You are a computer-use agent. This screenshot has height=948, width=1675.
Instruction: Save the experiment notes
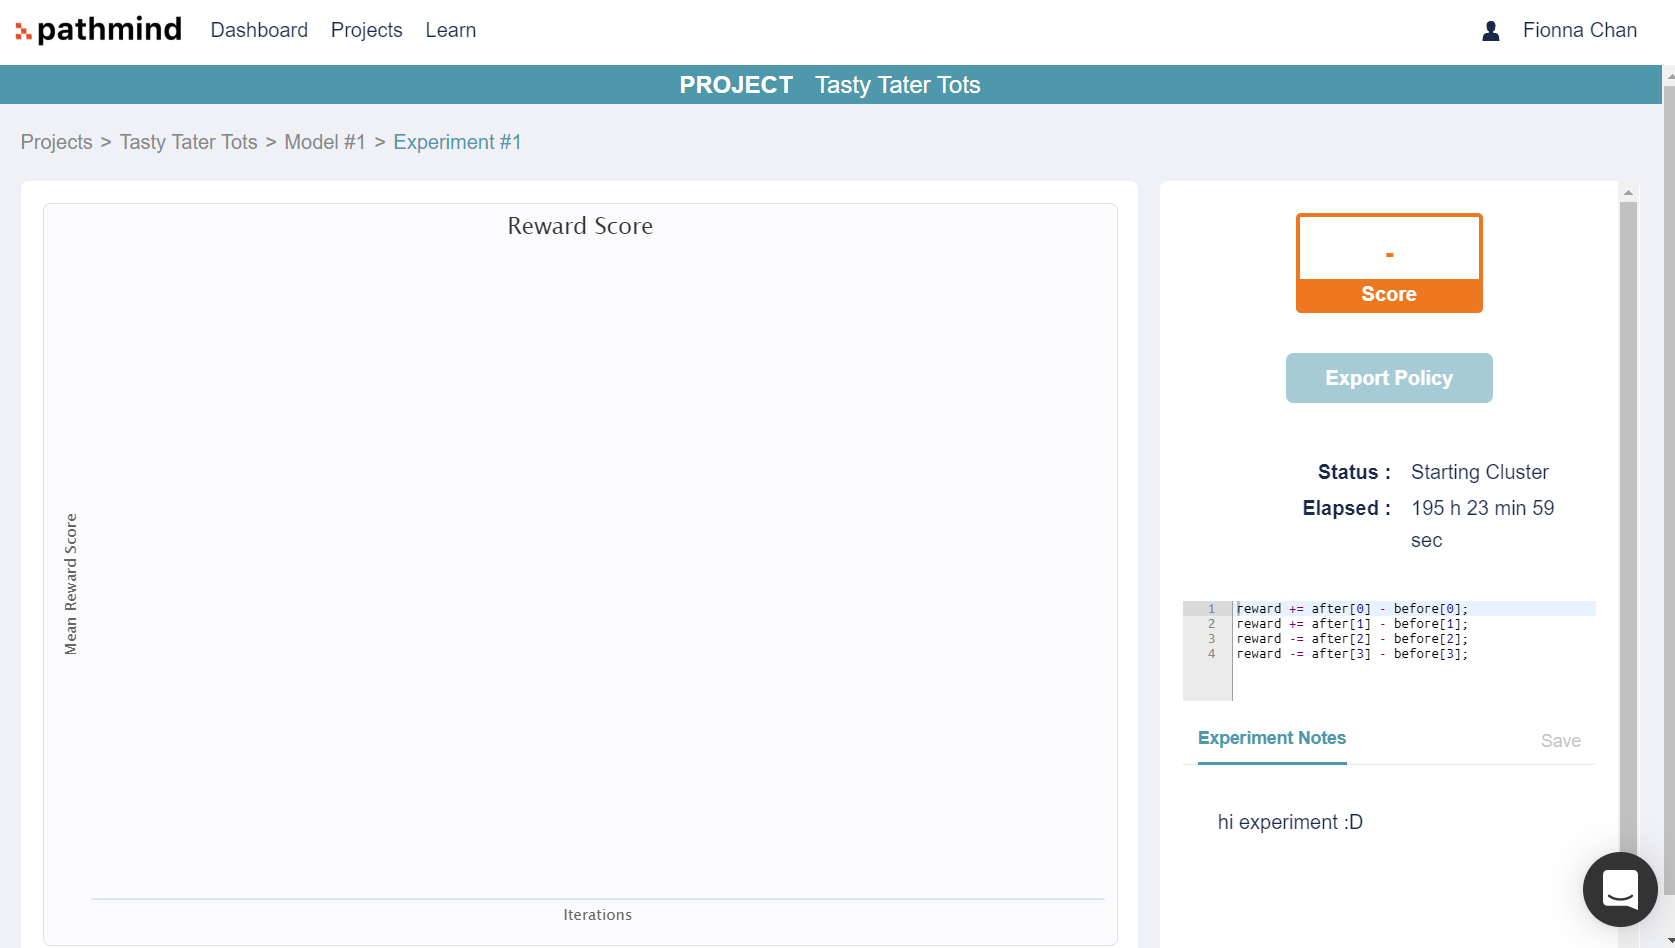1561,740
